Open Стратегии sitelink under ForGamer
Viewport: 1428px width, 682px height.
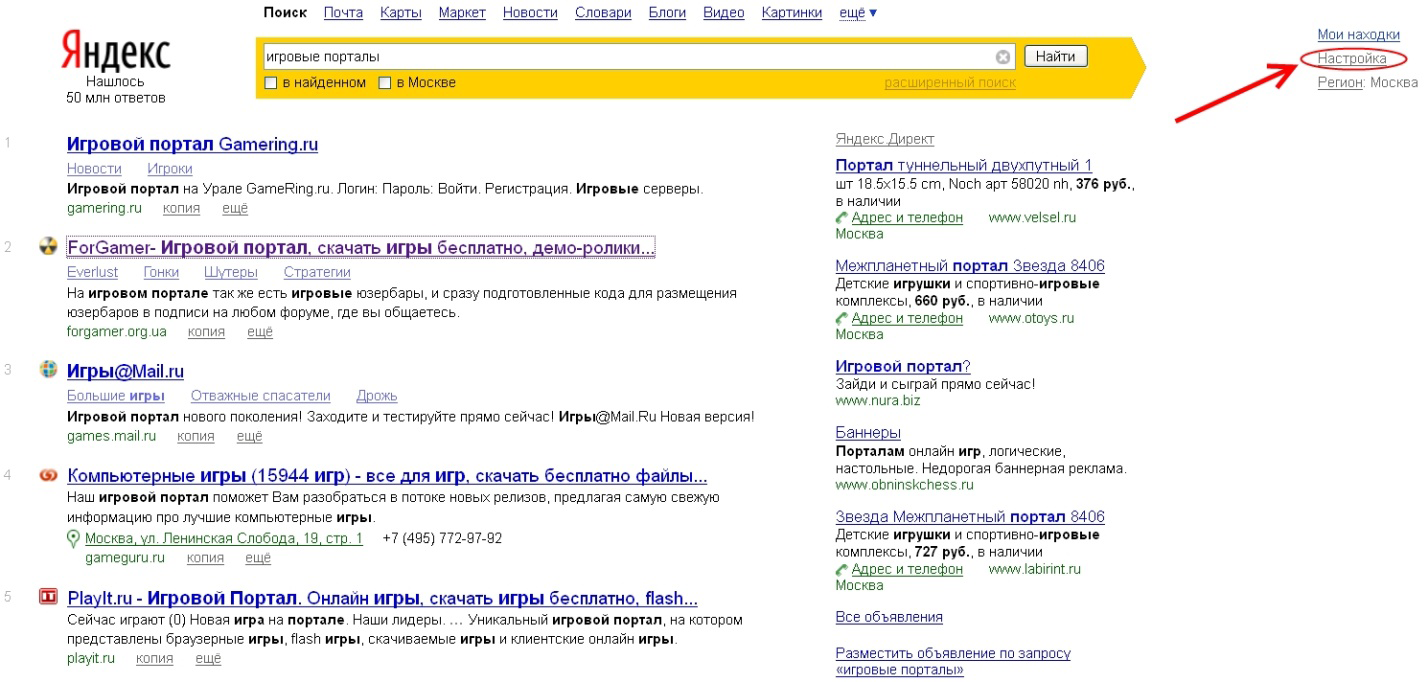point(317,272)
